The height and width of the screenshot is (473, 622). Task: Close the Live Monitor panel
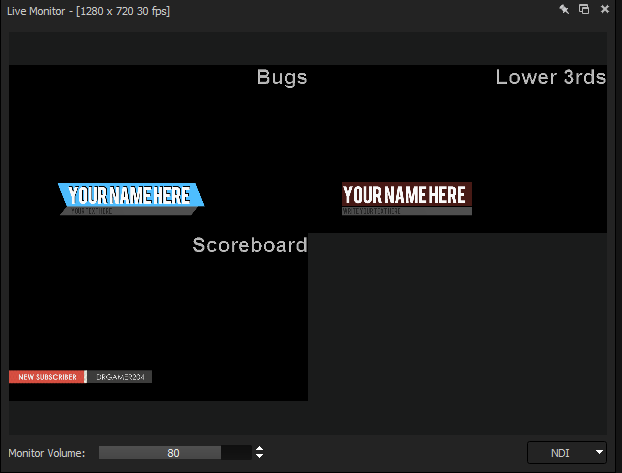(x=605, y=9)
